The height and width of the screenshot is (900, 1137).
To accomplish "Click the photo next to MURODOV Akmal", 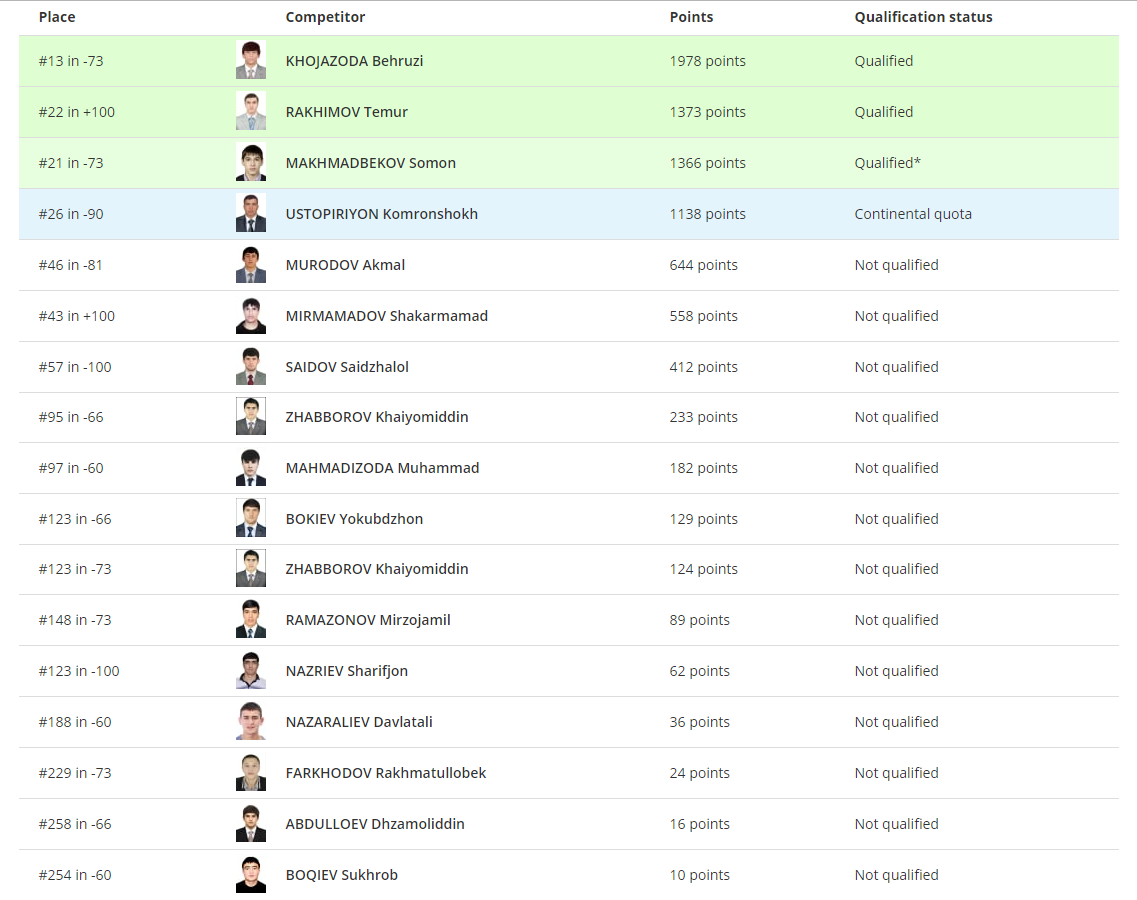I will (251, 265).
